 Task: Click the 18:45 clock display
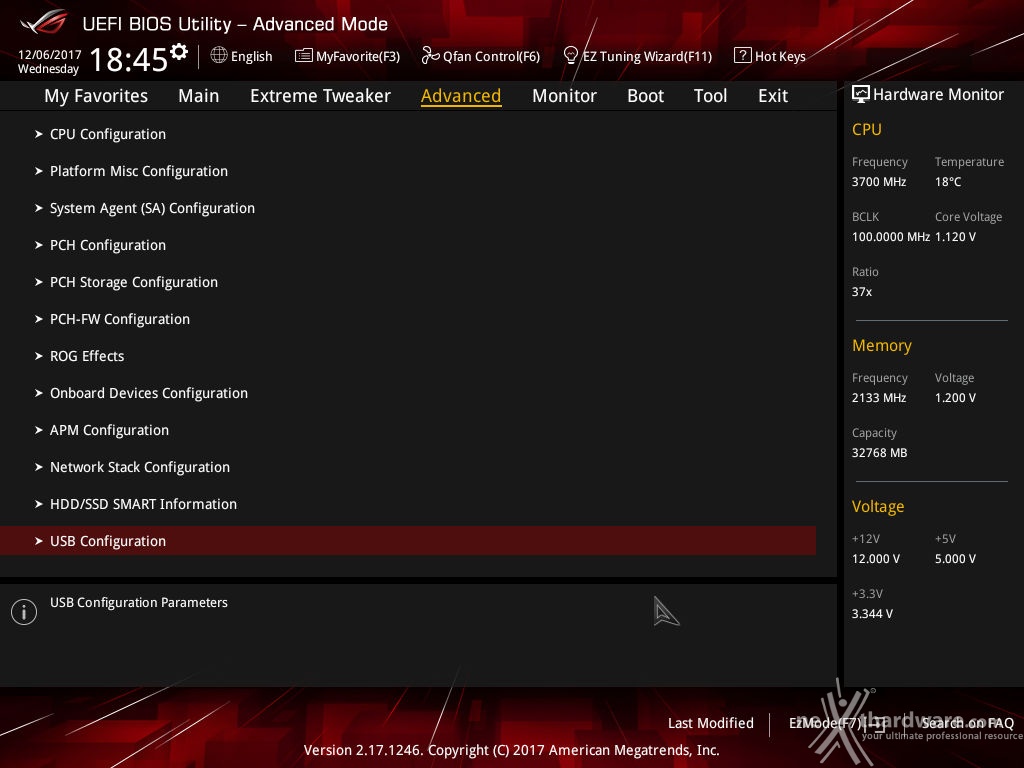click(129, 59)
